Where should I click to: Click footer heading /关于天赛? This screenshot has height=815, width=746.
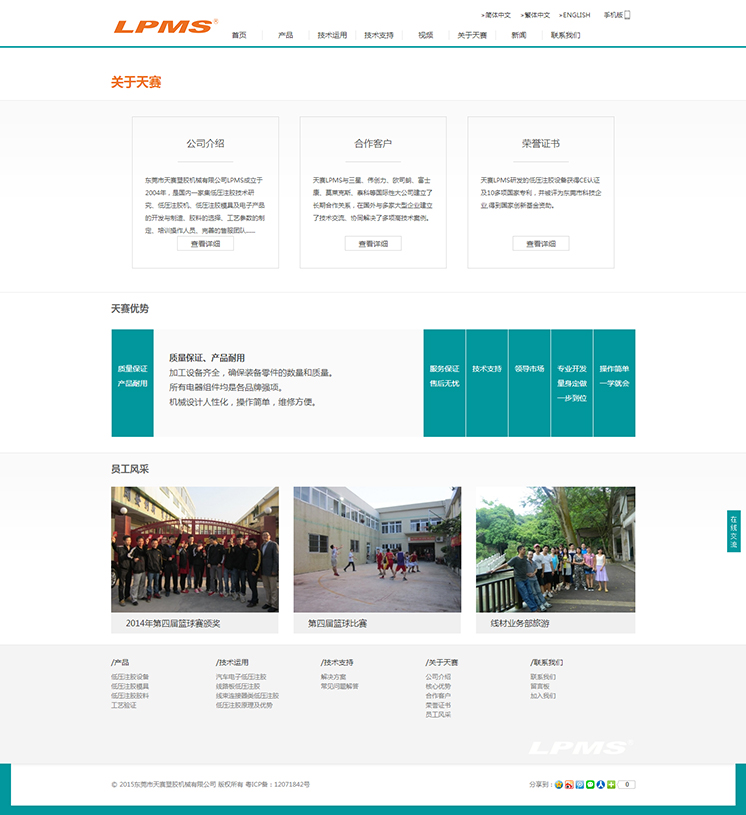(x=442, y=662)
